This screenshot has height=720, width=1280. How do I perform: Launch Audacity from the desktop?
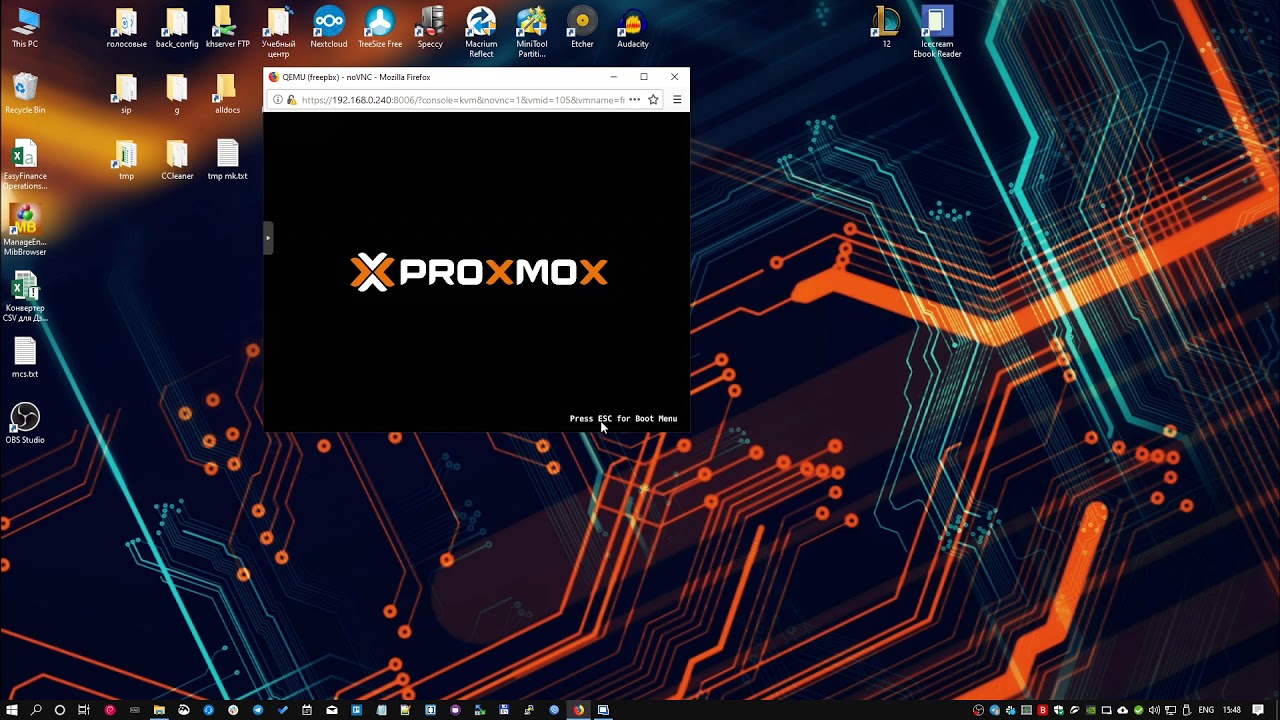pos(633,29)
